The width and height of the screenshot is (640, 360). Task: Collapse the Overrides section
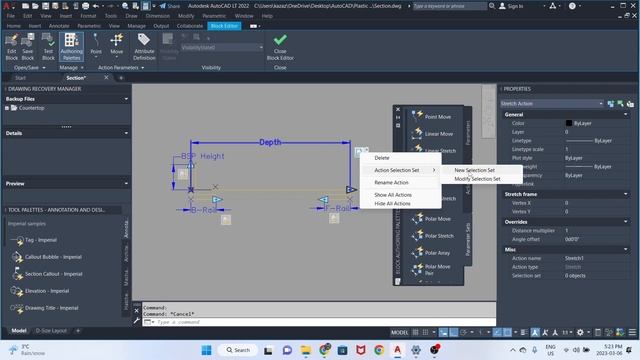pos(625,222)
